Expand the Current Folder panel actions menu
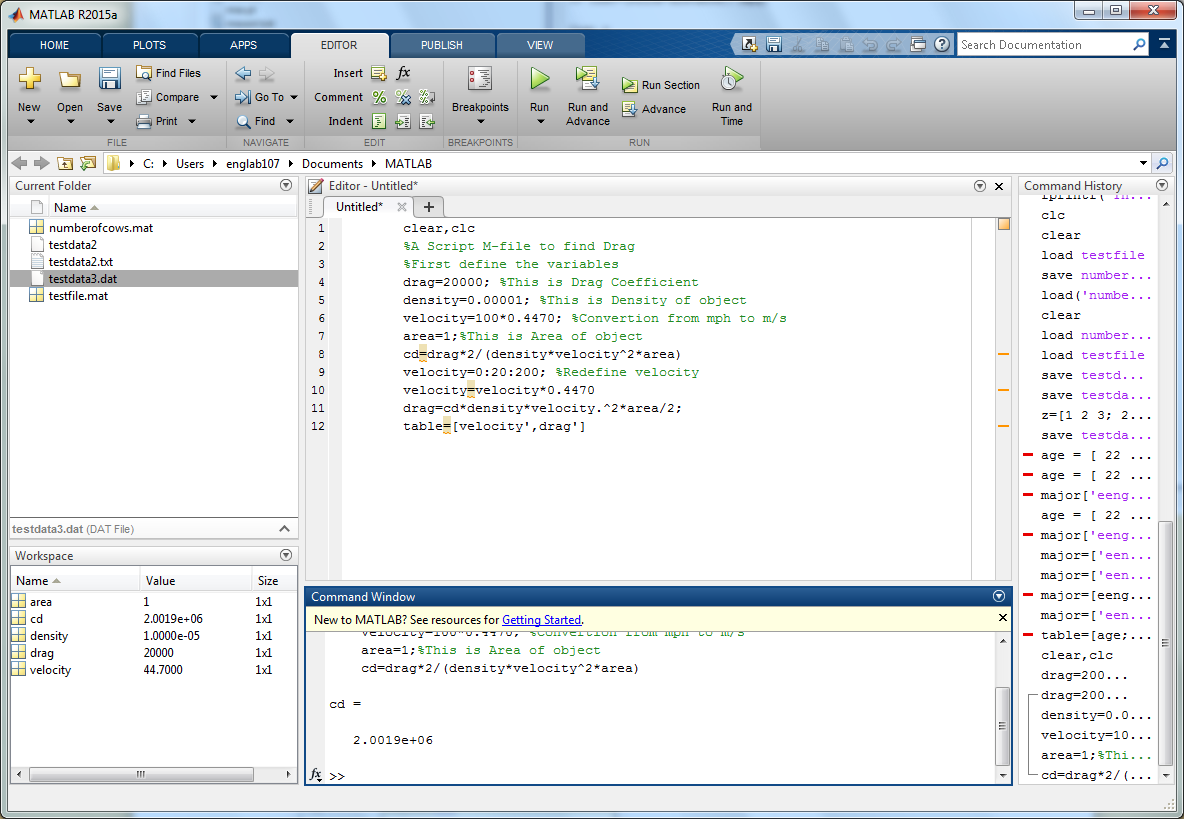The image size is (1184, 819). pos(286,185)
